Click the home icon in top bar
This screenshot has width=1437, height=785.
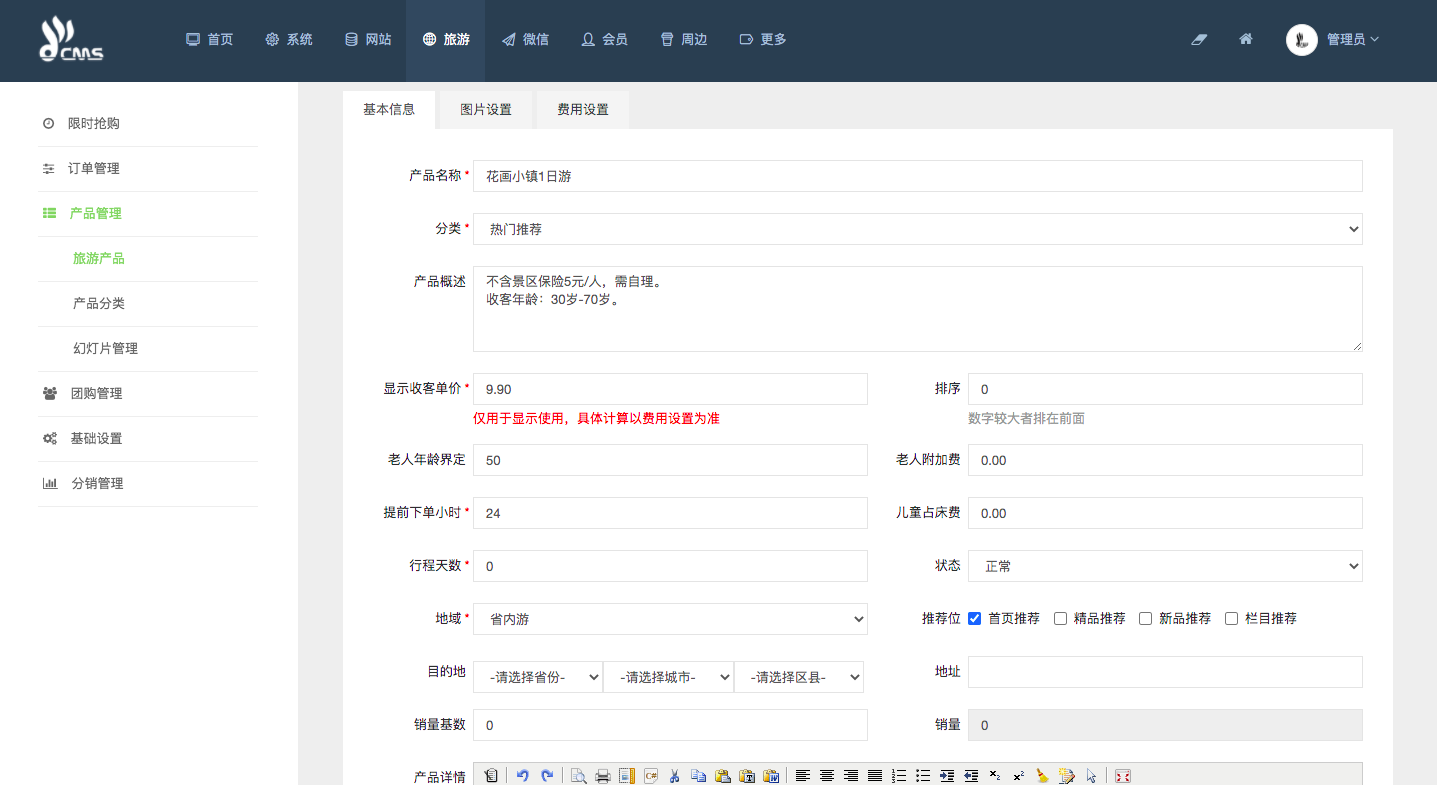point(1246,40)
